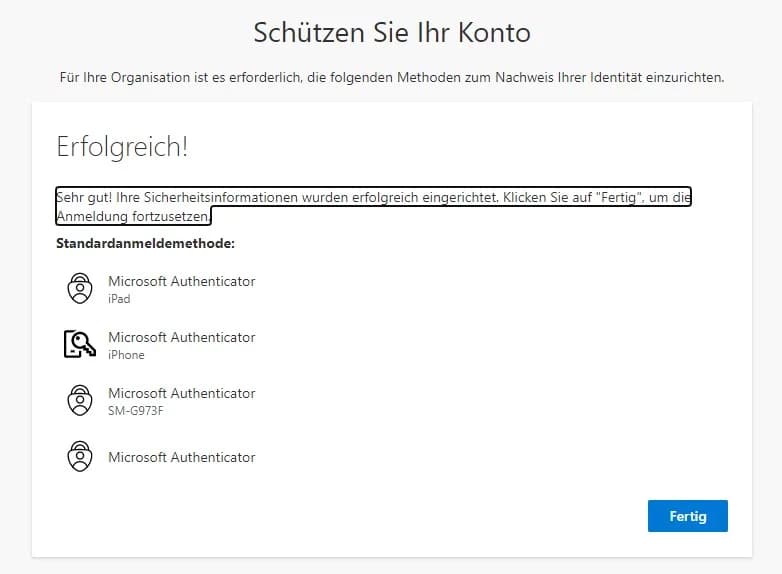The height and width of the screenshot is (574, 782).
Task: Click the 'Für Ihre Organisation' description line
Action: (x=392, y=78)
